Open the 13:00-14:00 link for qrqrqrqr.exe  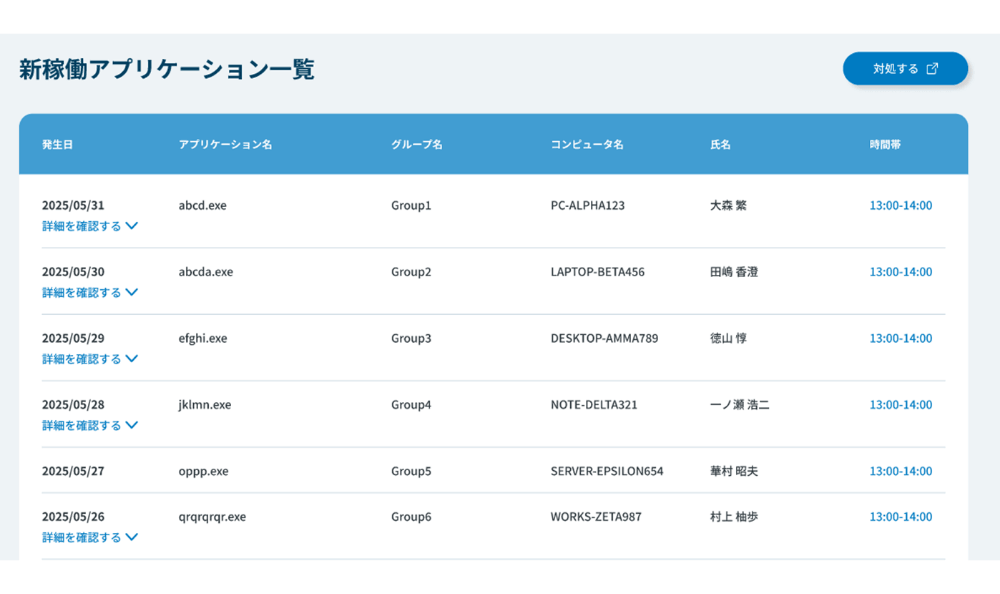[x=901, y=517]
